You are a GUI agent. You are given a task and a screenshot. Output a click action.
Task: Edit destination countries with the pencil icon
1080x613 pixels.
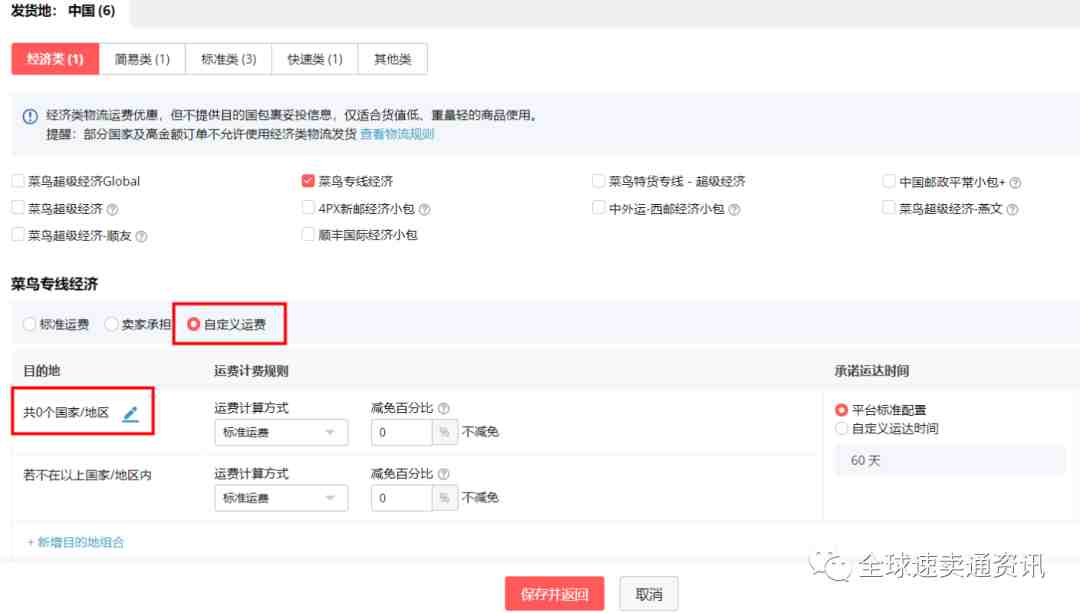tap(130, 414)
